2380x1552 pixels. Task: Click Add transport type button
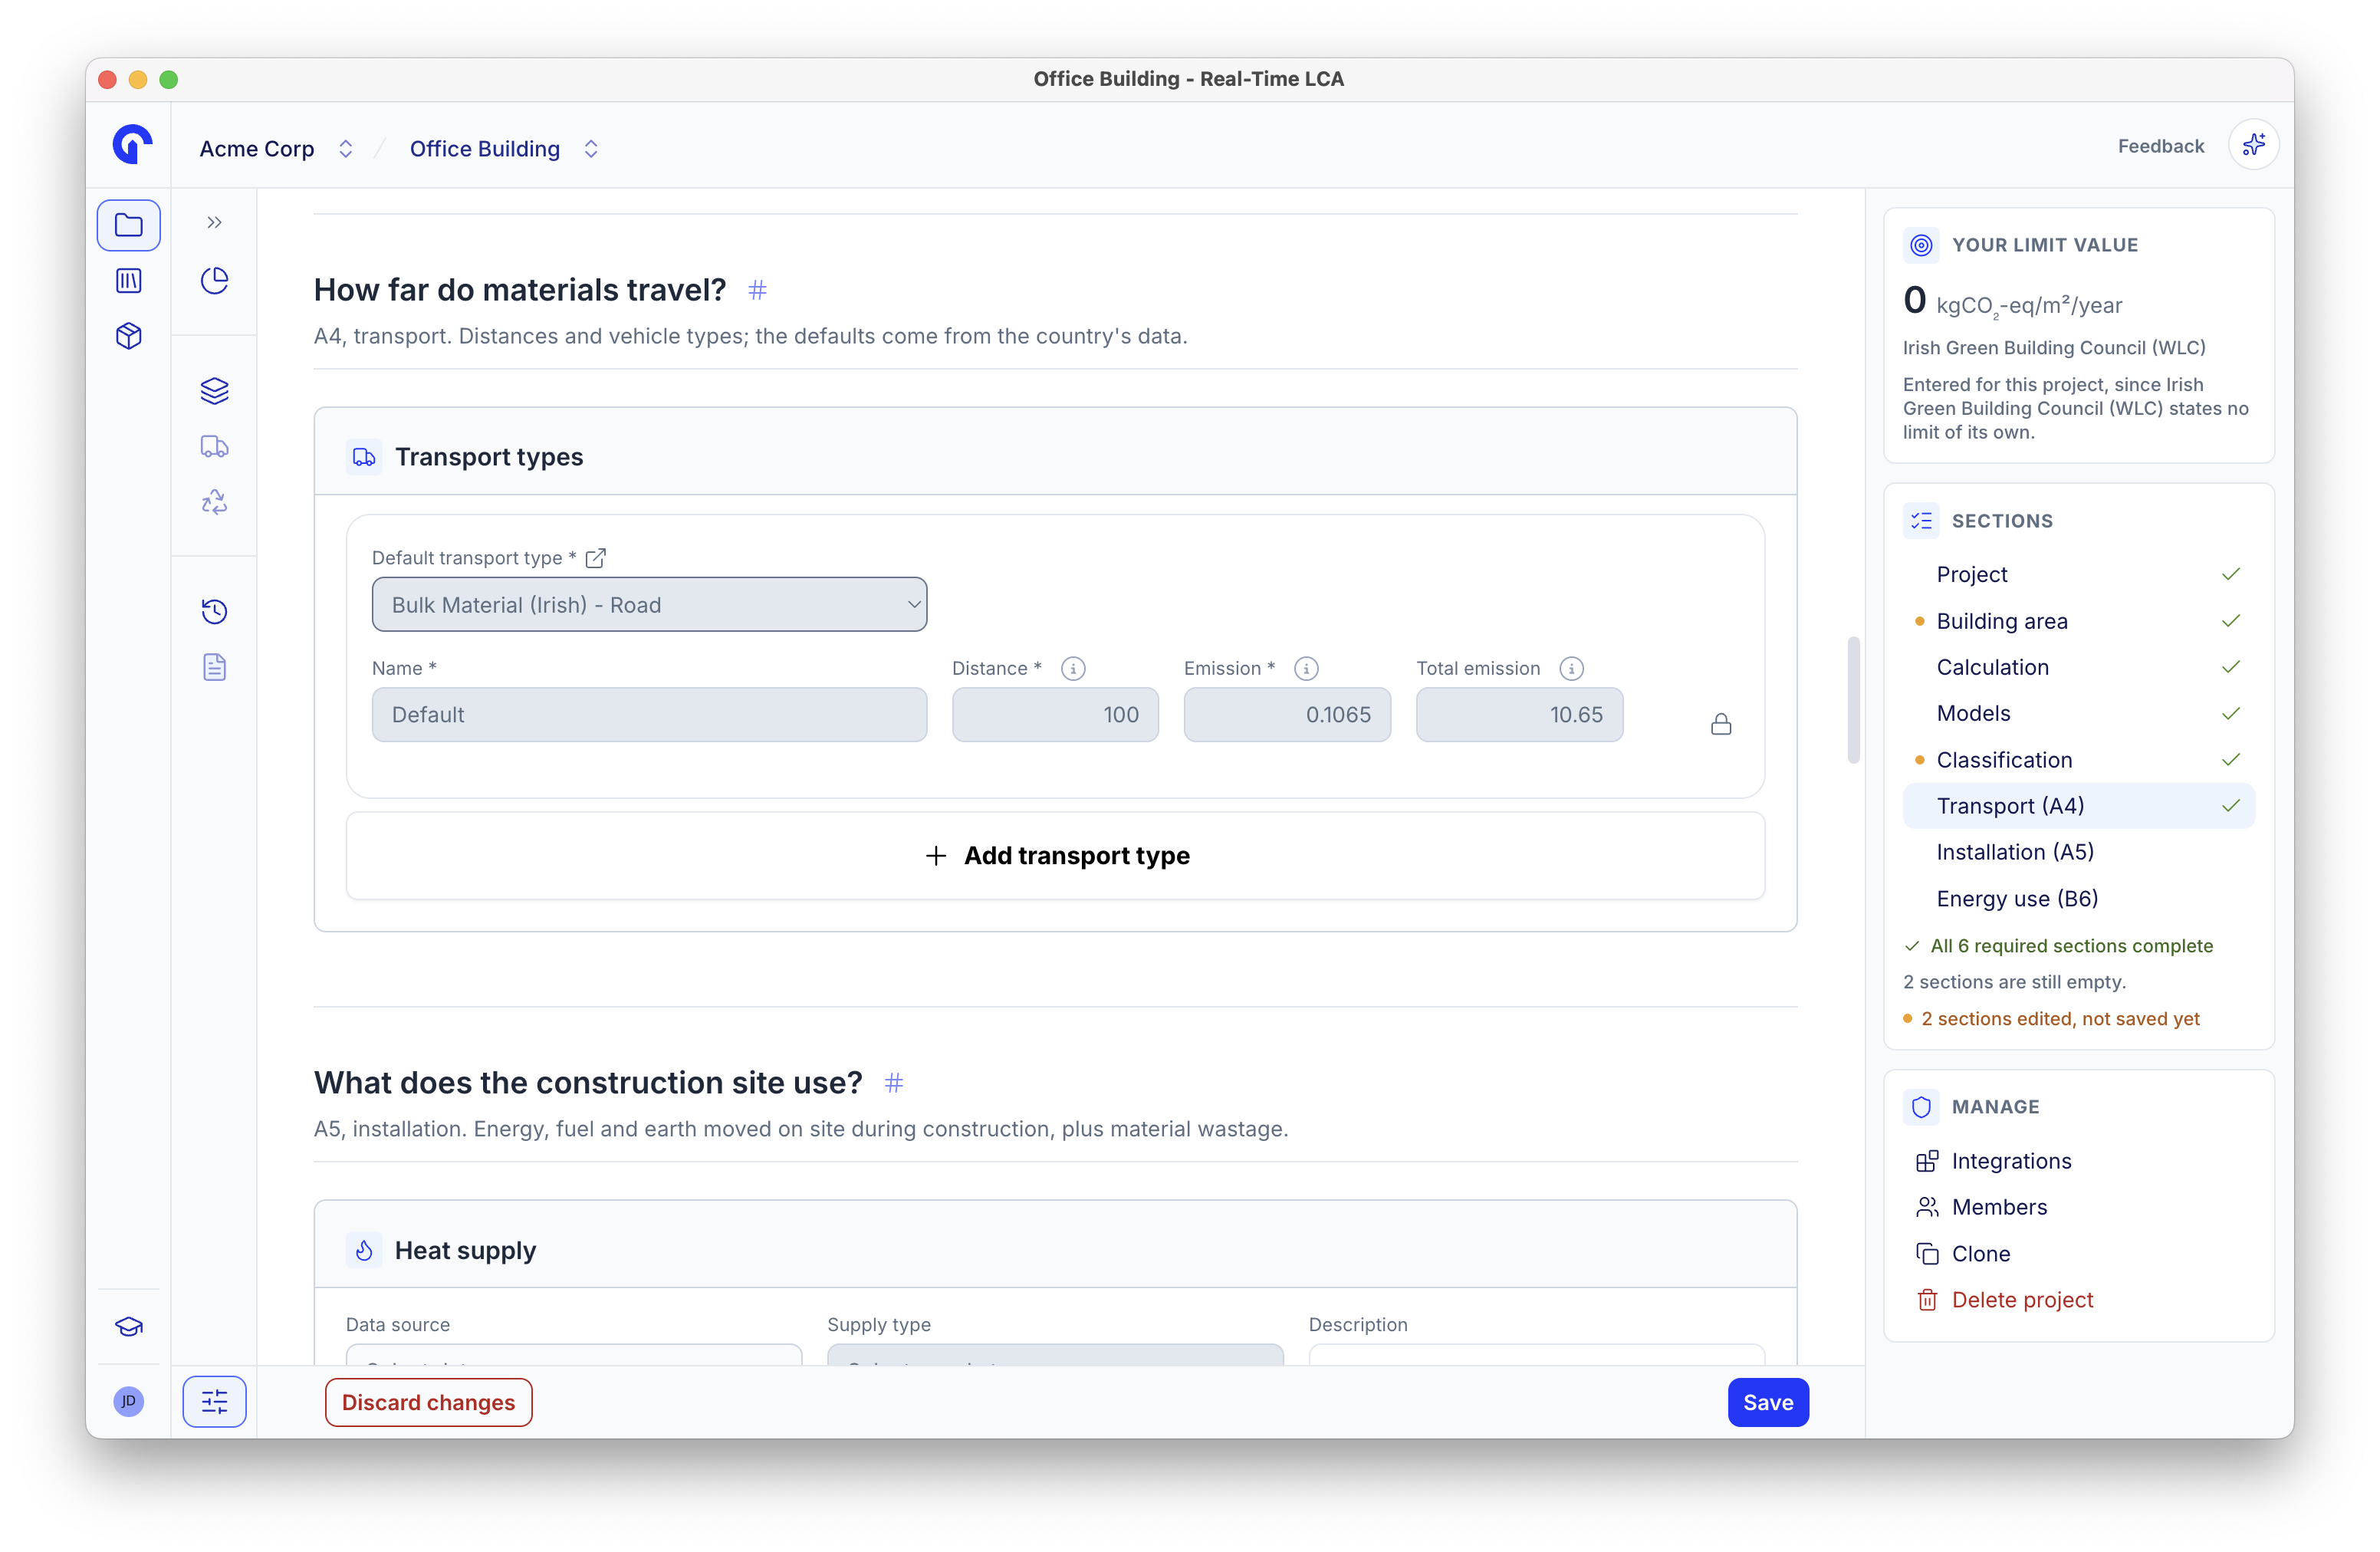tap(1055, 856)
